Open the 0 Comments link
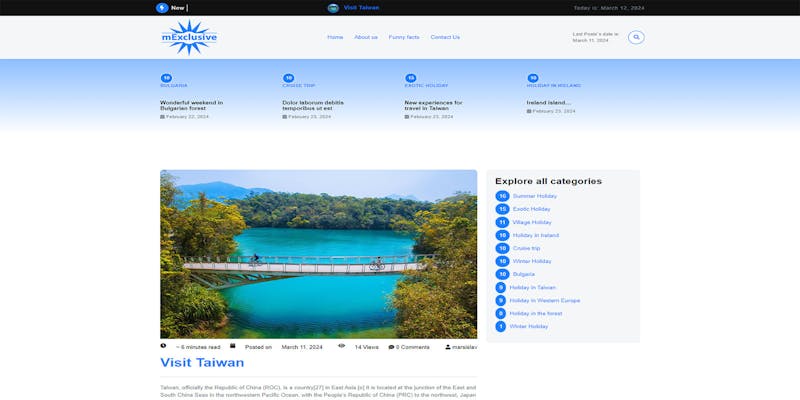The height and width of the screenshot is (400, 800). [413, 347]
